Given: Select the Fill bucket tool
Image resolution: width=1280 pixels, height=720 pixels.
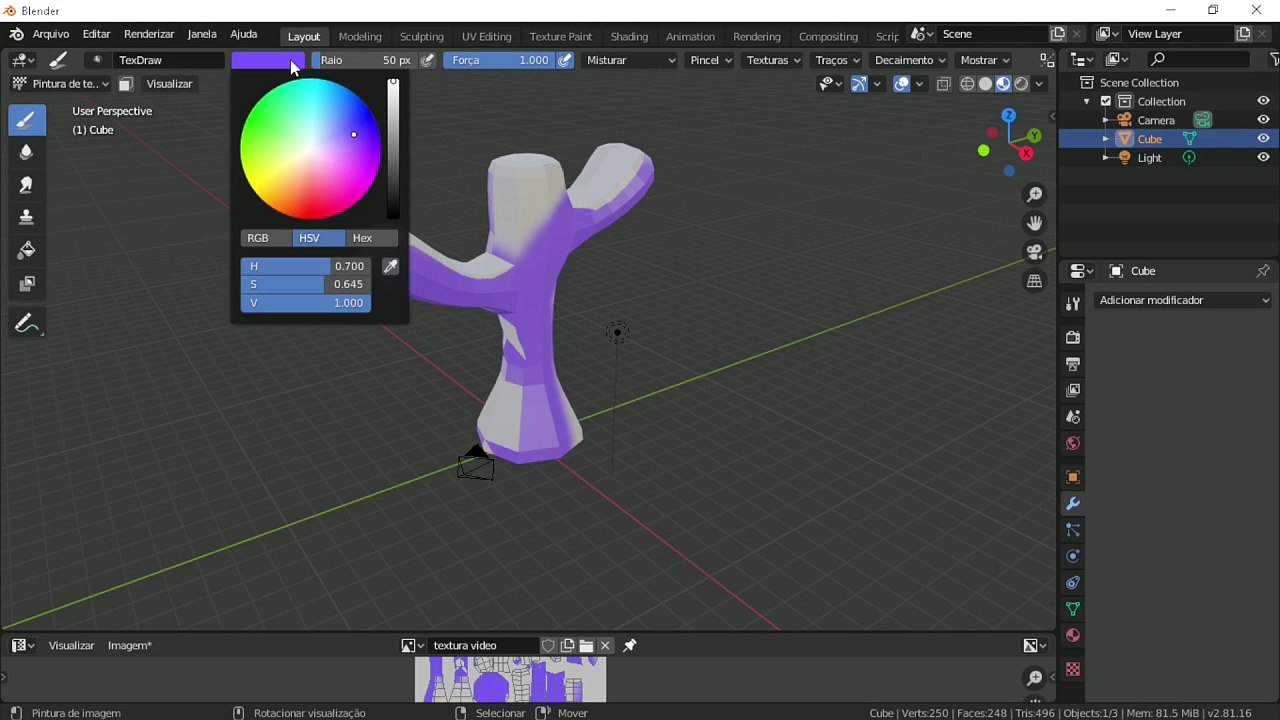Looking at the screenshot, I should point(27,251).
